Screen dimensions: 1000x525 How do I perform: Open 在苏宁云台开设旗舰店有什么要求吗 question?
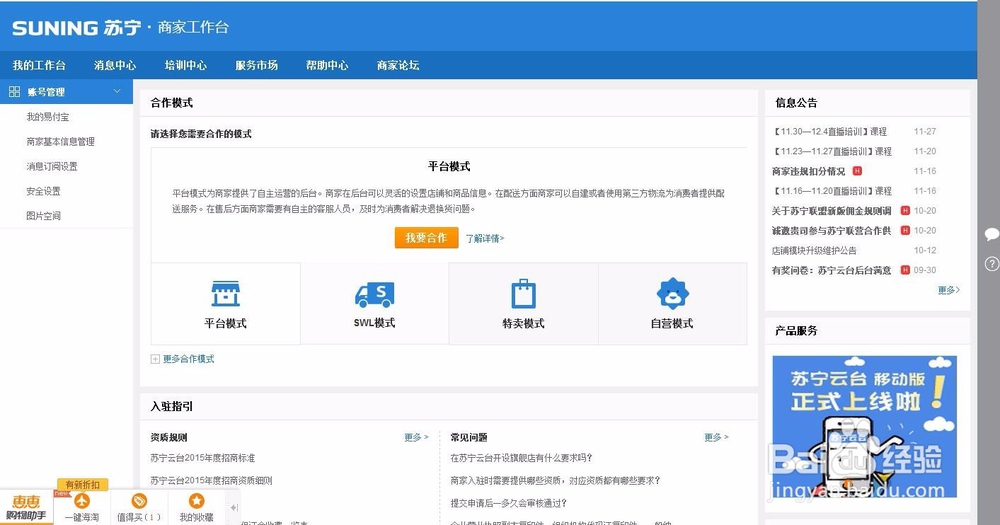point(522,458)
